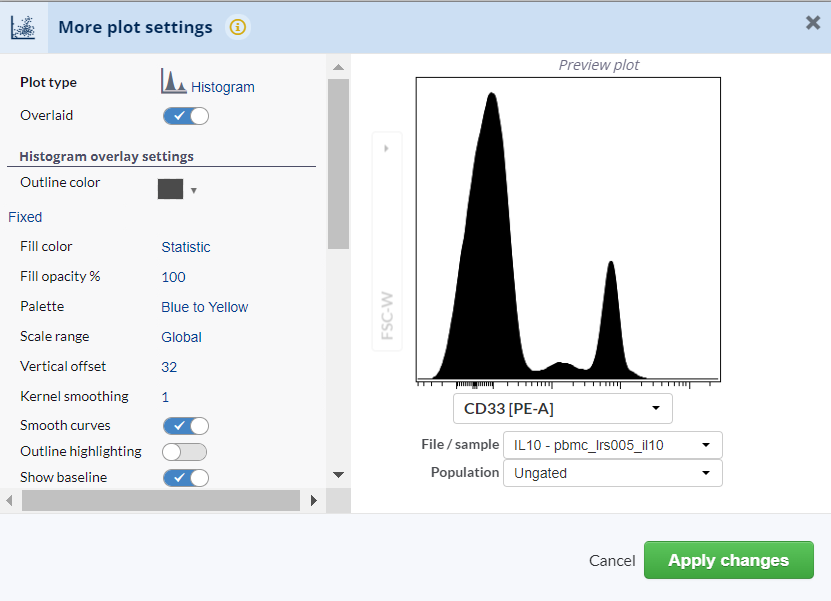The image size is (831, 601).
Task: Click the scatter plot icon in header
Action: point(23,28)
